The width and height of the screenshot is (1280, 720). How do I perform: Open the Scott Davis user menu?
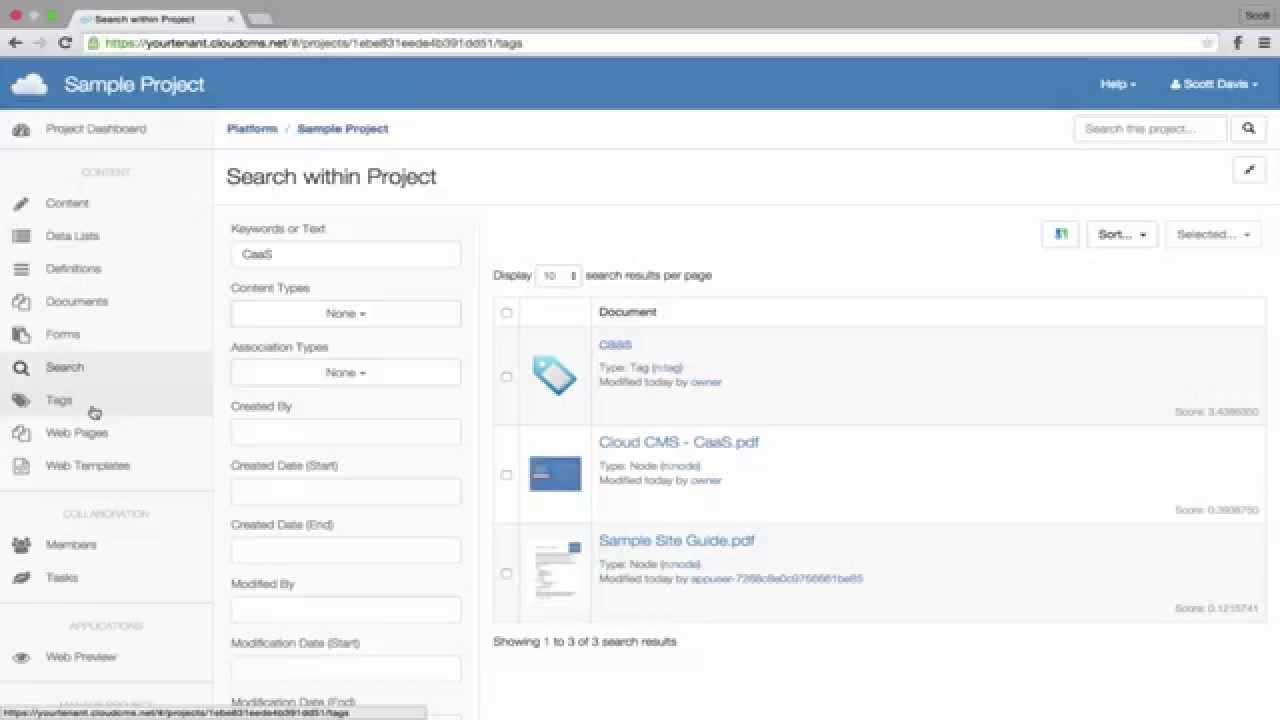1214,84
